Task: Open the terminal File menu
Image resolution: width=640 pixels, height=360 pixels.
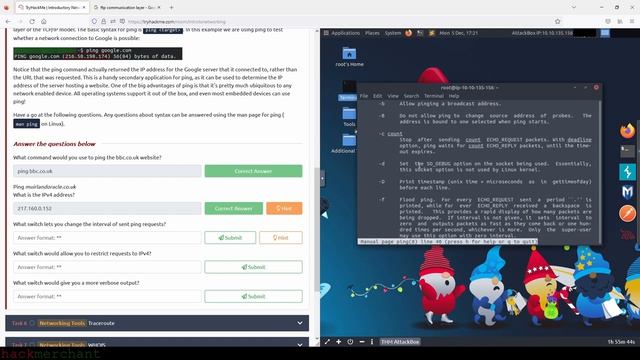Action: 364,96
